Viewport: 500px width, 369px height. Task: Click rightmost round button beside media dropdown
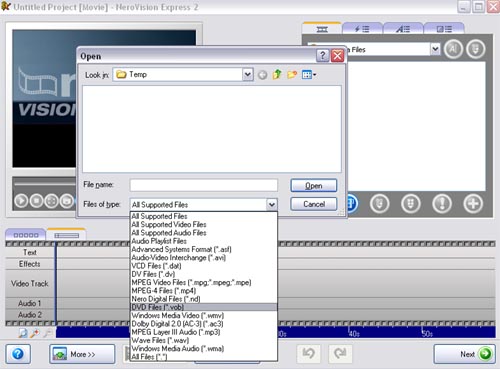[x=475, y=49]
